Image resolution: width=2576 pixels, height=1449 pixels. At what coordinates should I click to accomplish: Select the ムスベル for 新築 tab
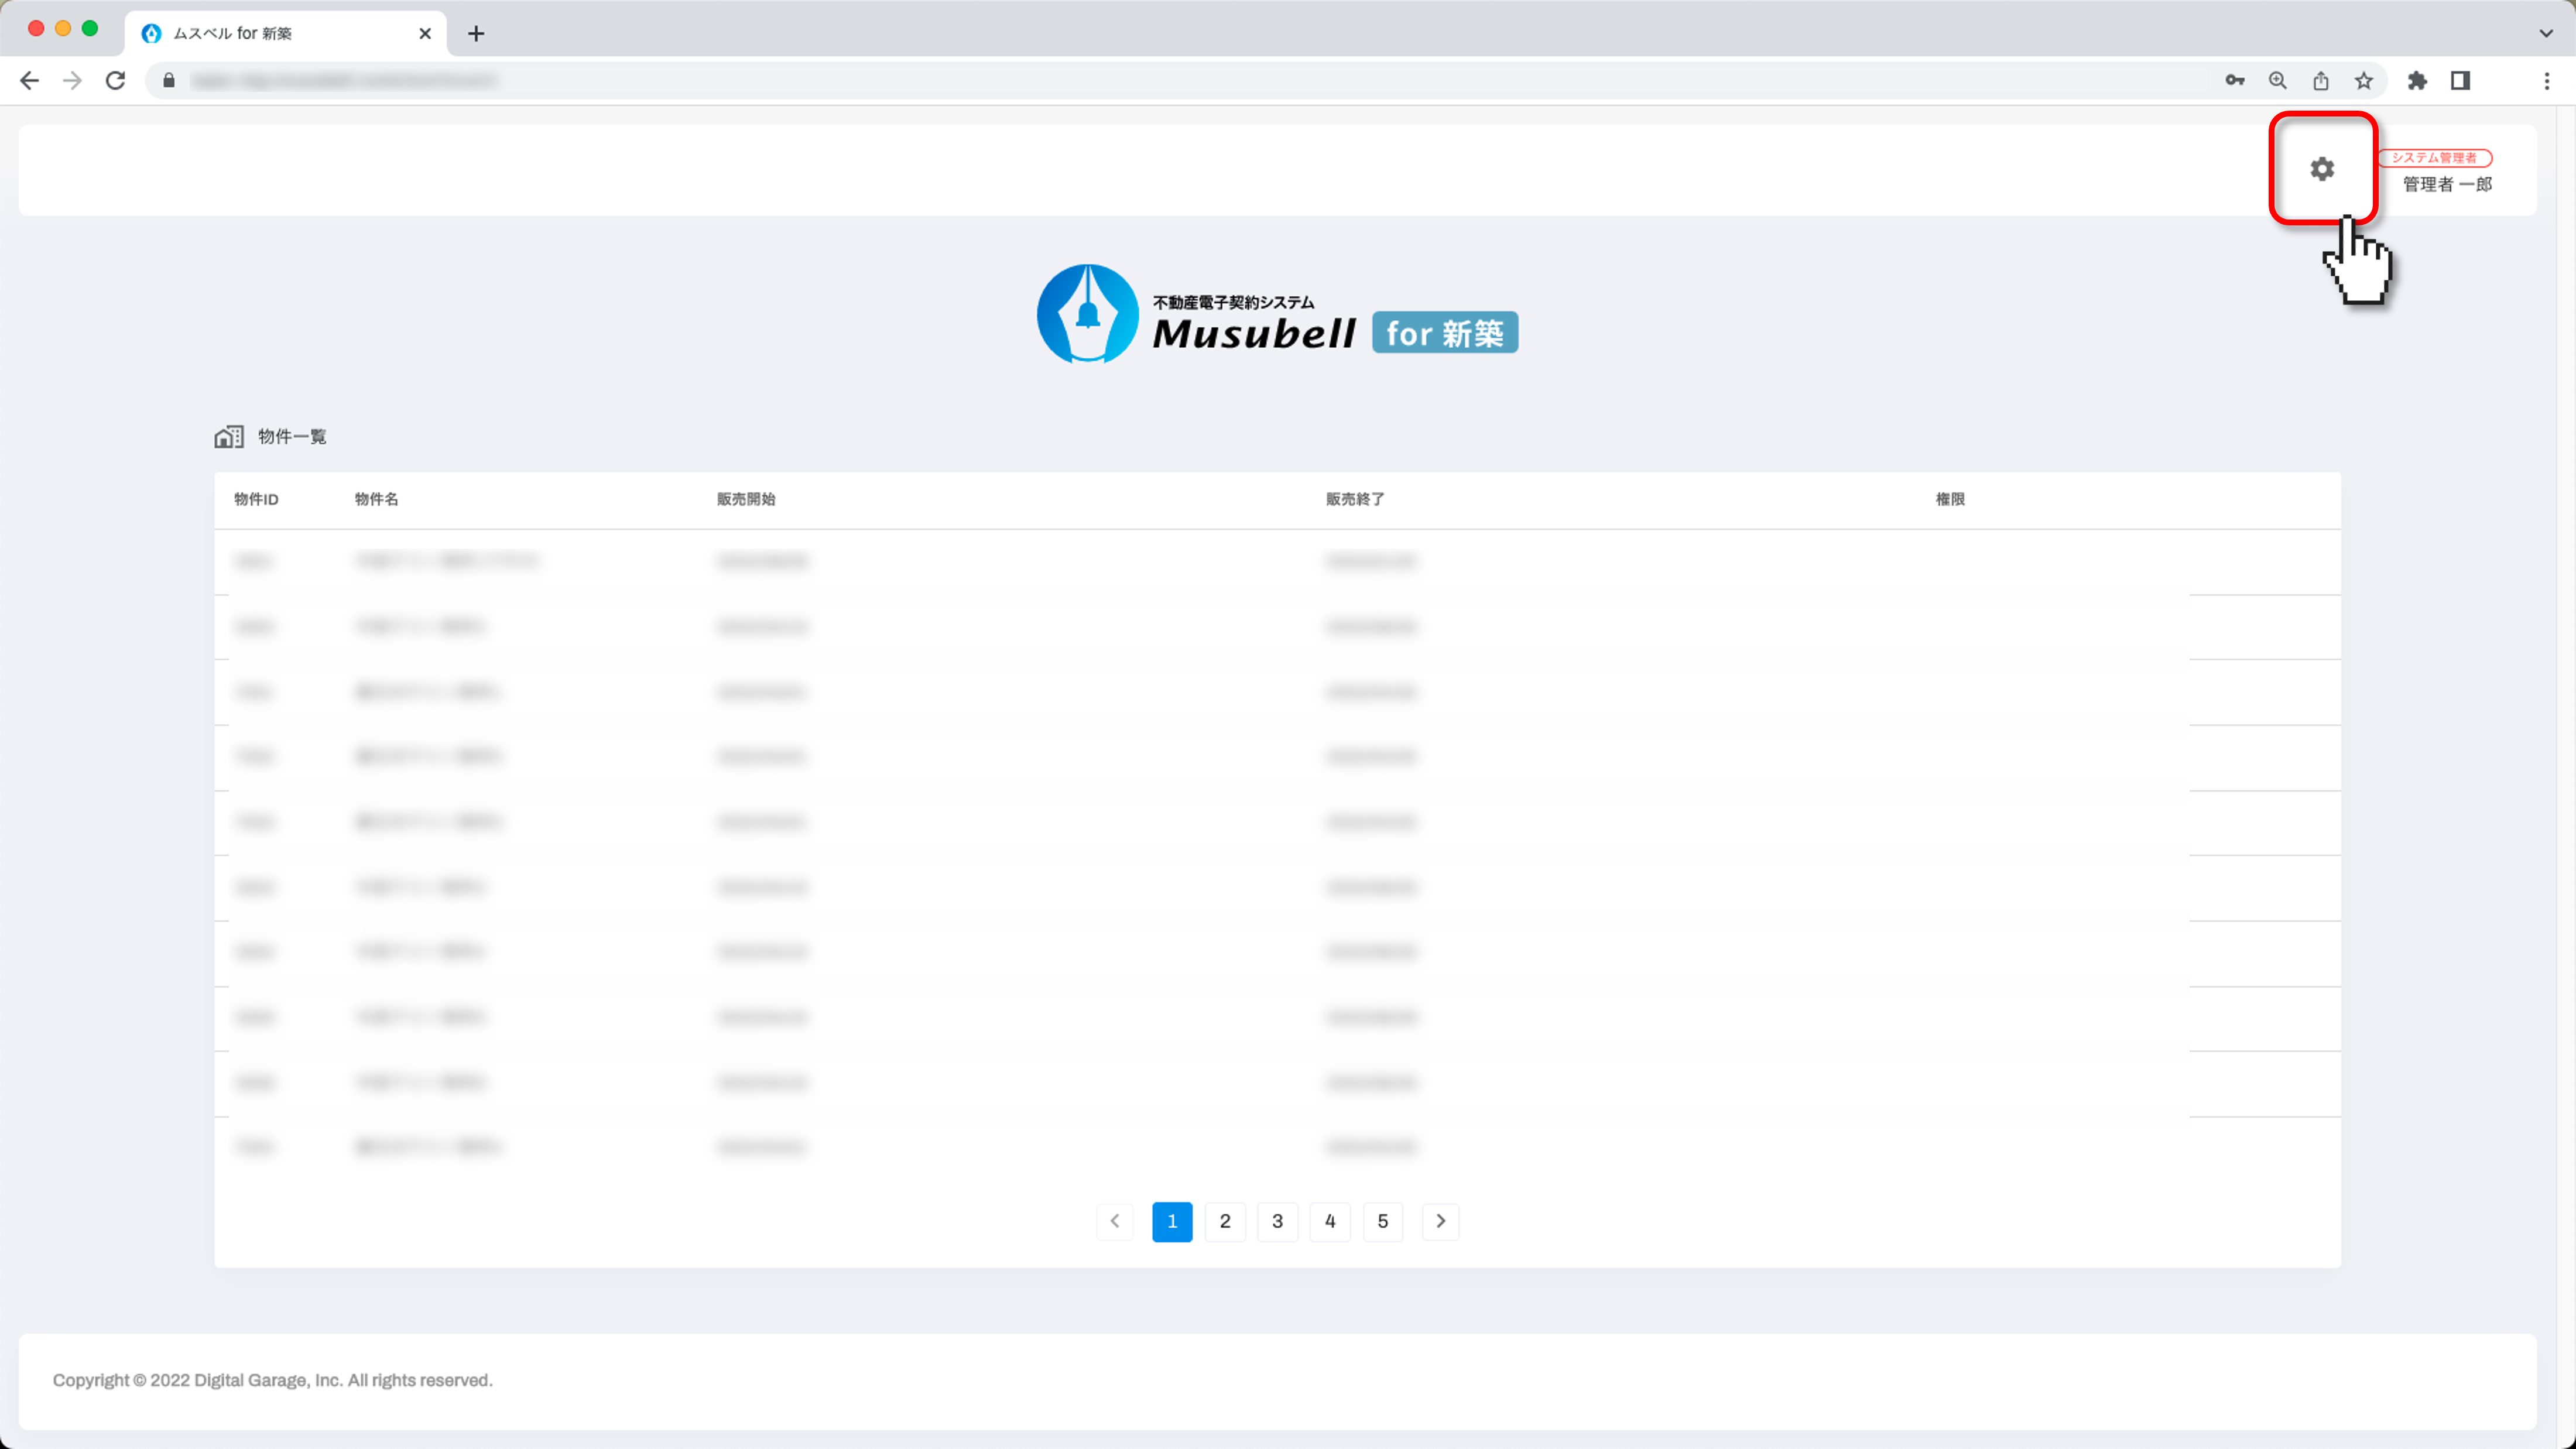point(270,34)
